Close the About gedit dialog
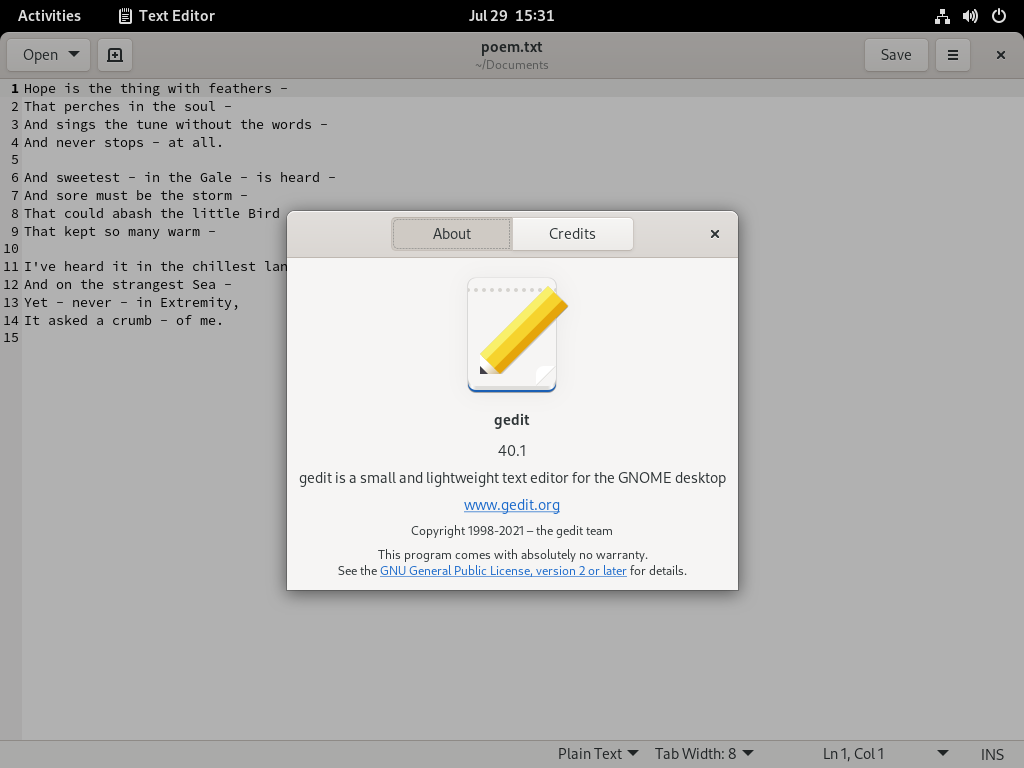This screenshot has height=768, width=1024. tap(715, 234)
